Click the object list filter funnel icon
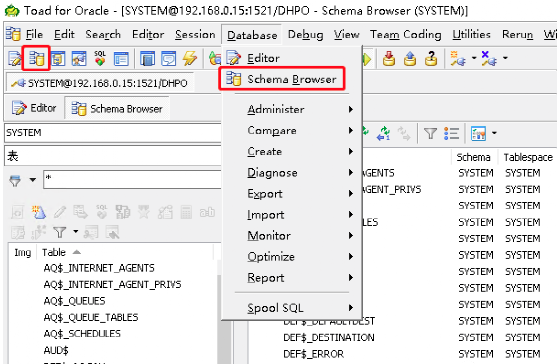This screenshot has width=557, height=364. [x=60, y=233]
